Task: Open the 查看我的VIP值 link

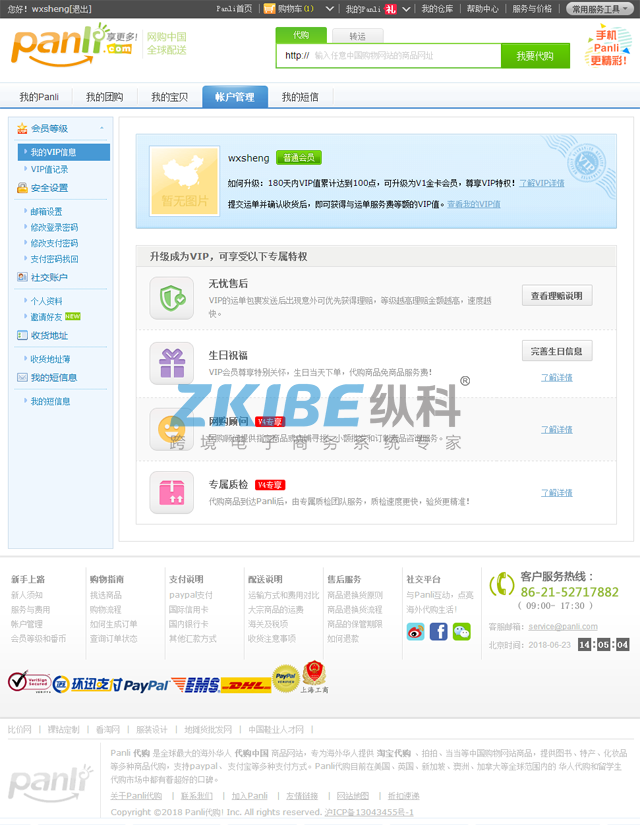Action: pyautogui.click(x=474, y=204)
